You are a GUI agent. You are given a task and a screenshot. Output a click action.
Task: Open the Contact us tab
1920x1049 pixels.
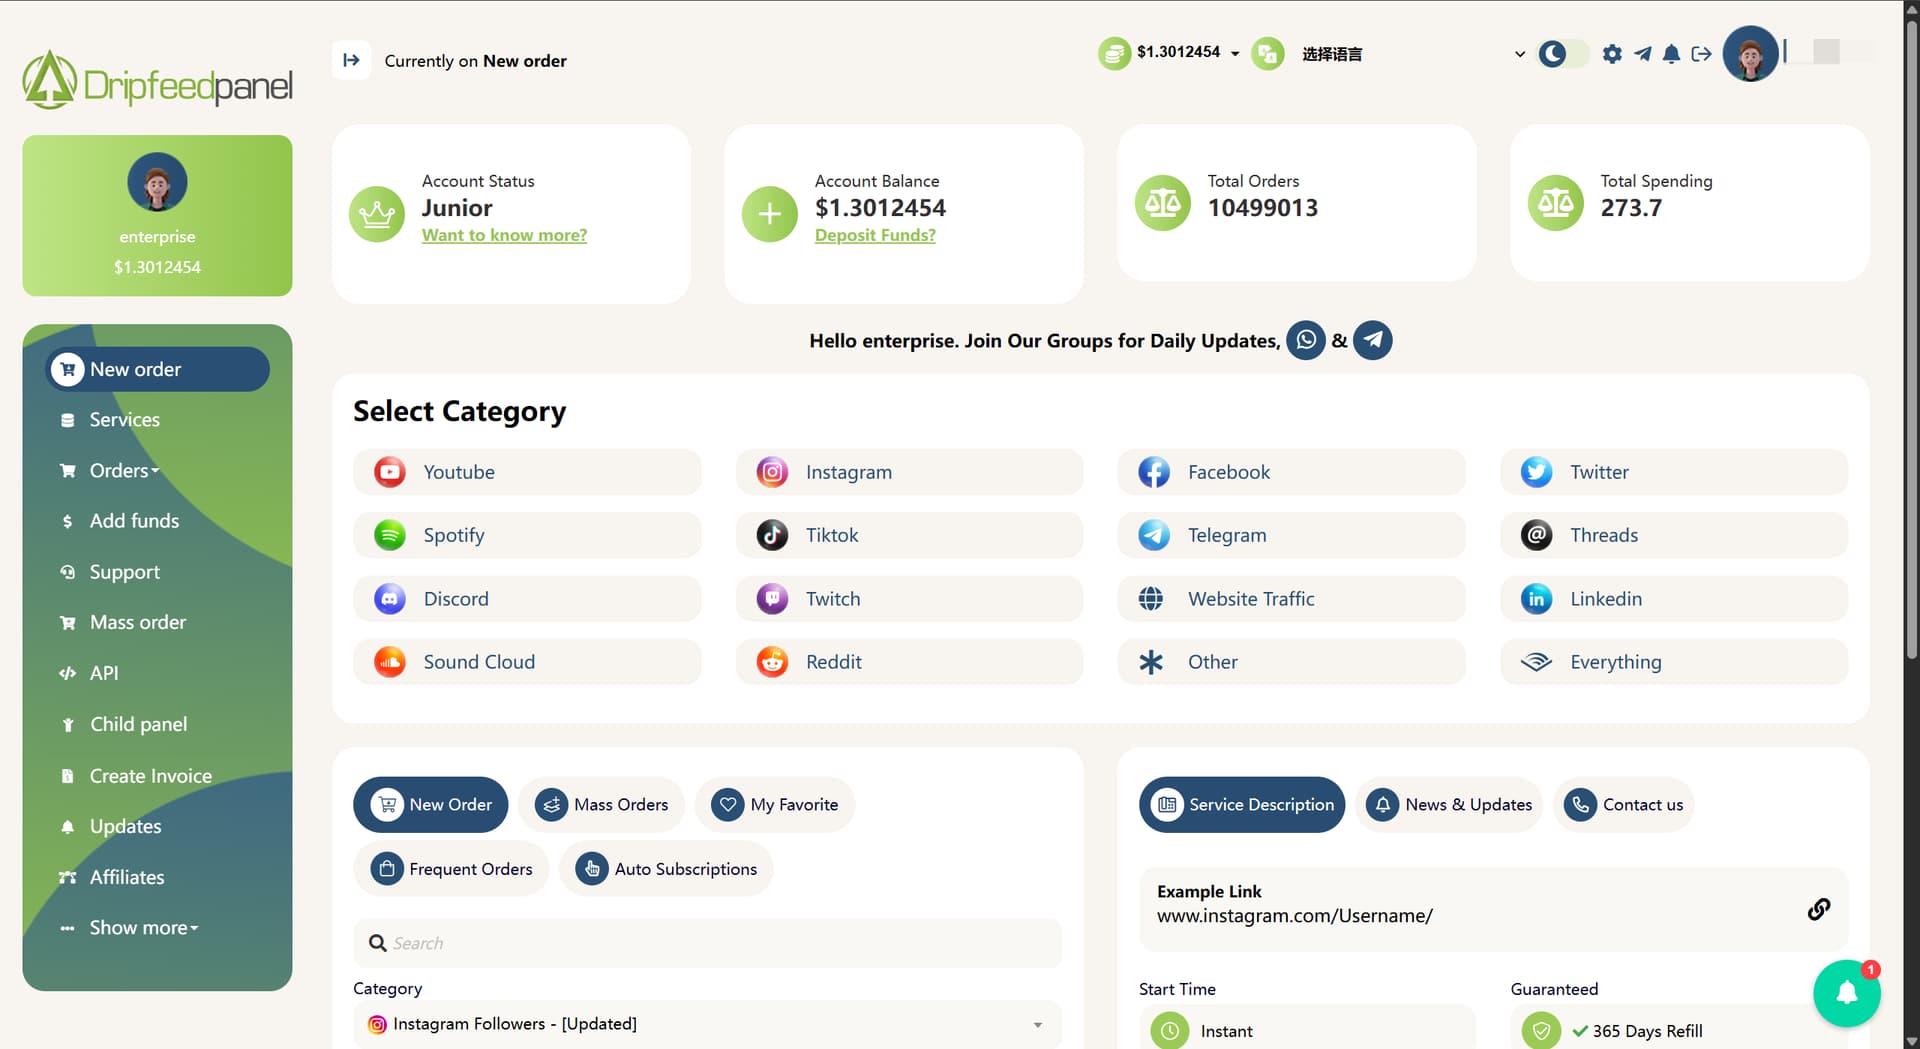pos(1623,805)
